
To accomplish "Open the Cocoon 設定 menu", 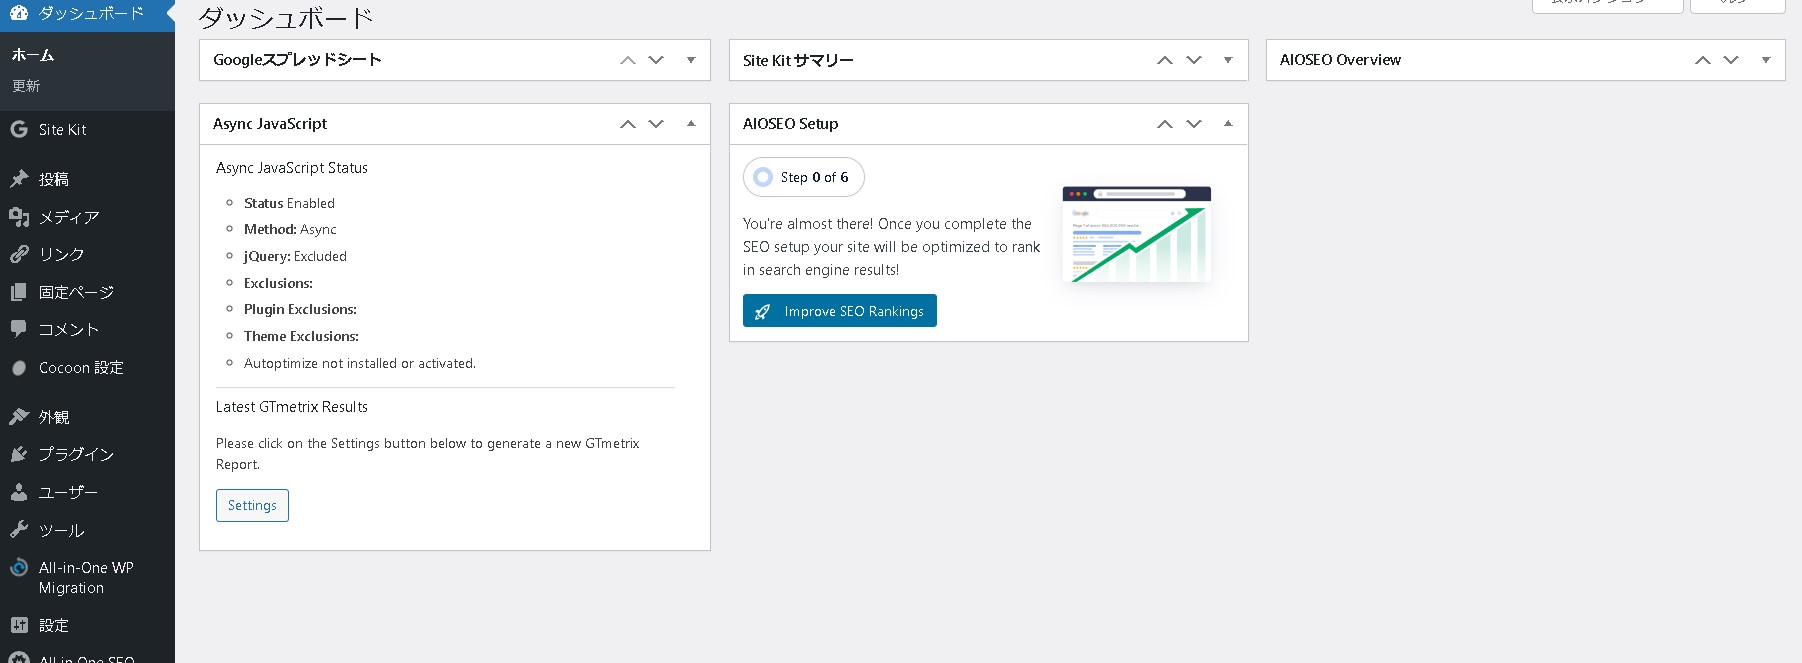I will point(81,368).
